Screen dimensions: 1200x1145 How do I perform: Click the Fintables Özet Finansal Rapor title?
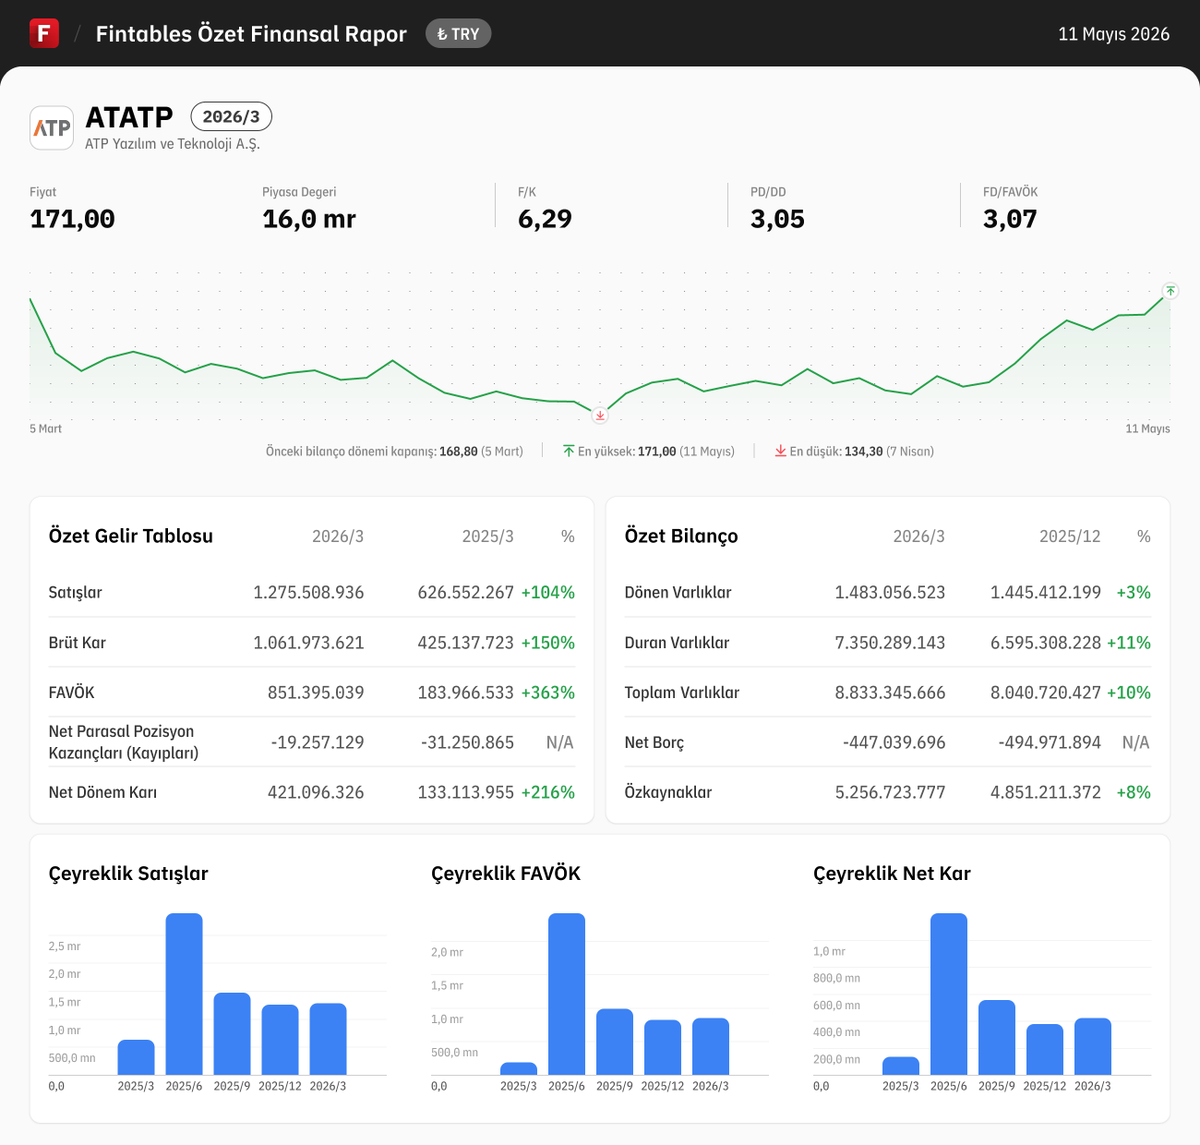tap(251, 34)
